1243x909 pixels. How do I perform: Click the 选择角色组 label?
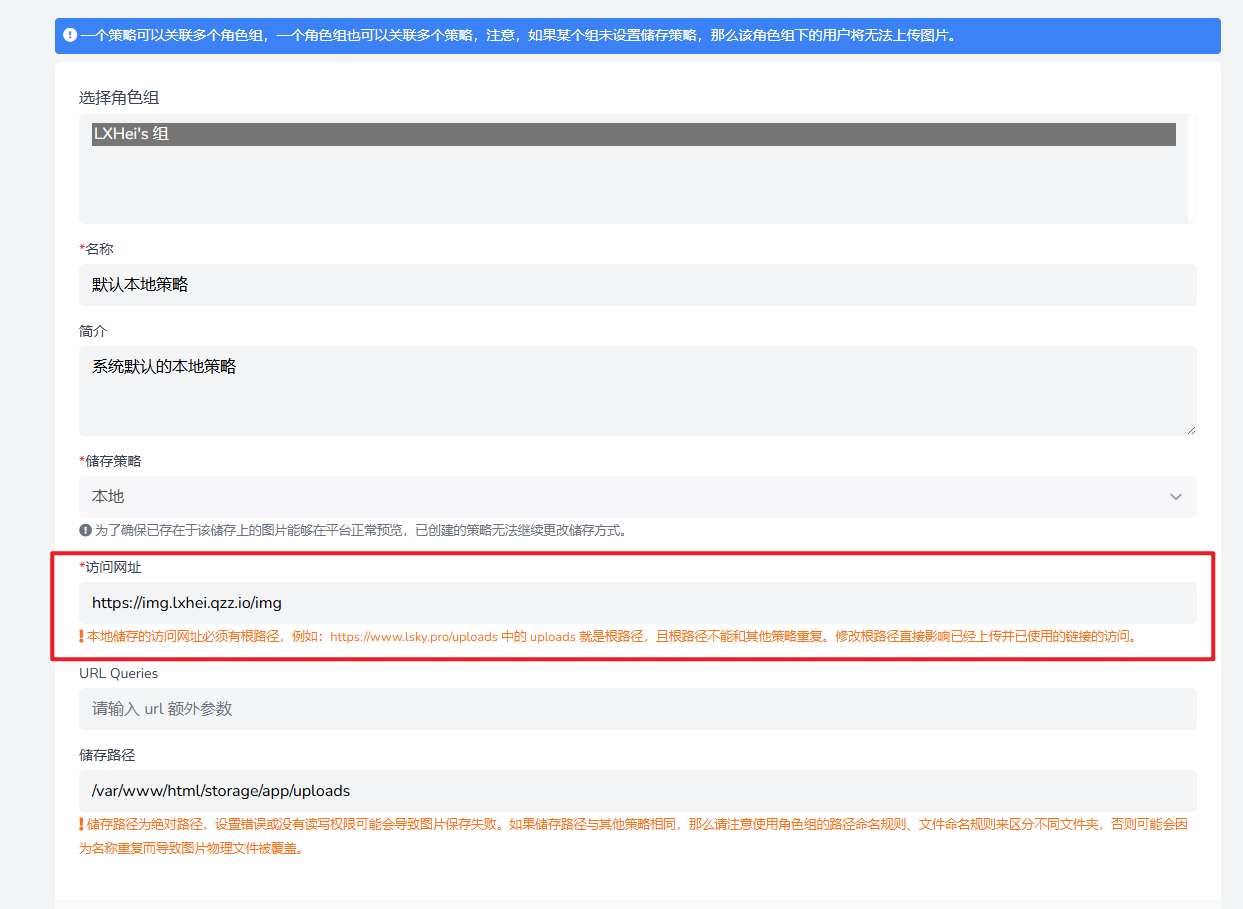[119, 98]
